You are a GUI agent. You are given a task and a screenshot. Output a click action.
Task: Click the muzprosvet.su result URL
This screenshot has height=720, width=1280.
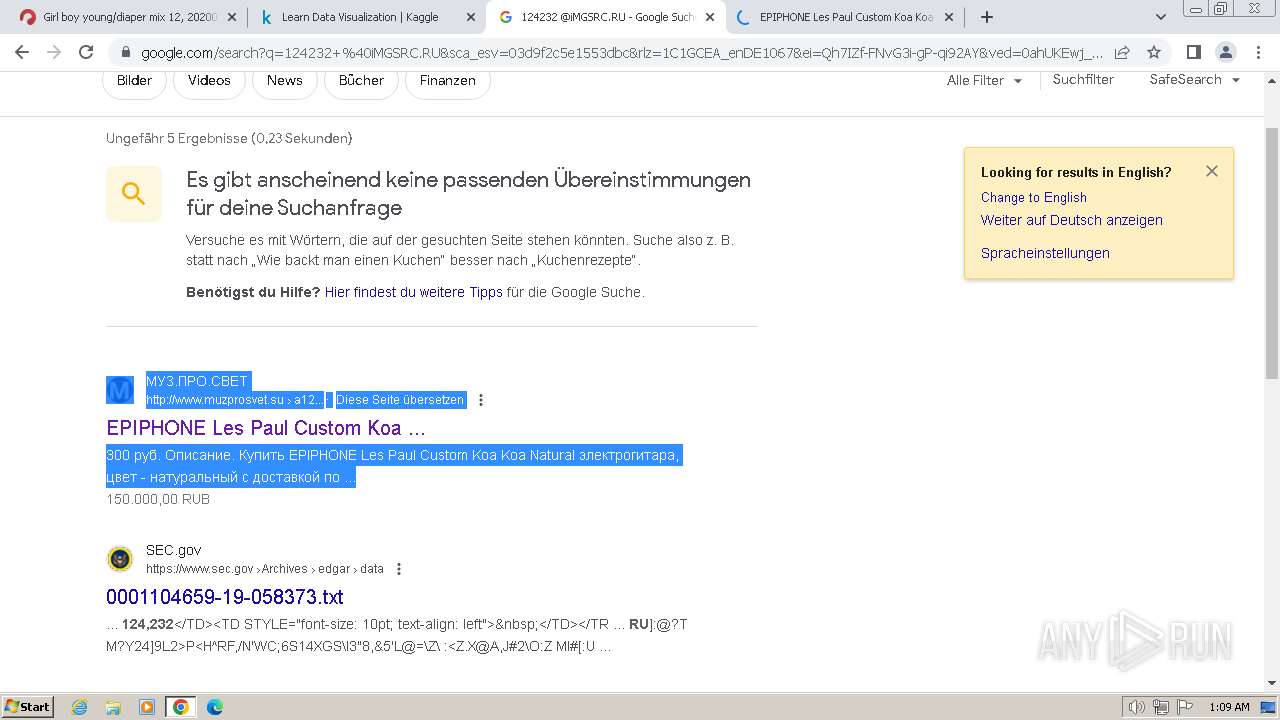pos(234,400)
